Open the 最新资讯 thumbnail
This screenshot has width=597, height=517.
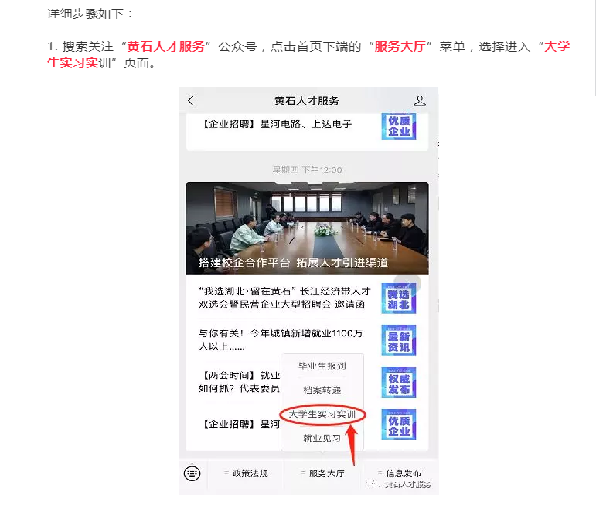[399, 340]
